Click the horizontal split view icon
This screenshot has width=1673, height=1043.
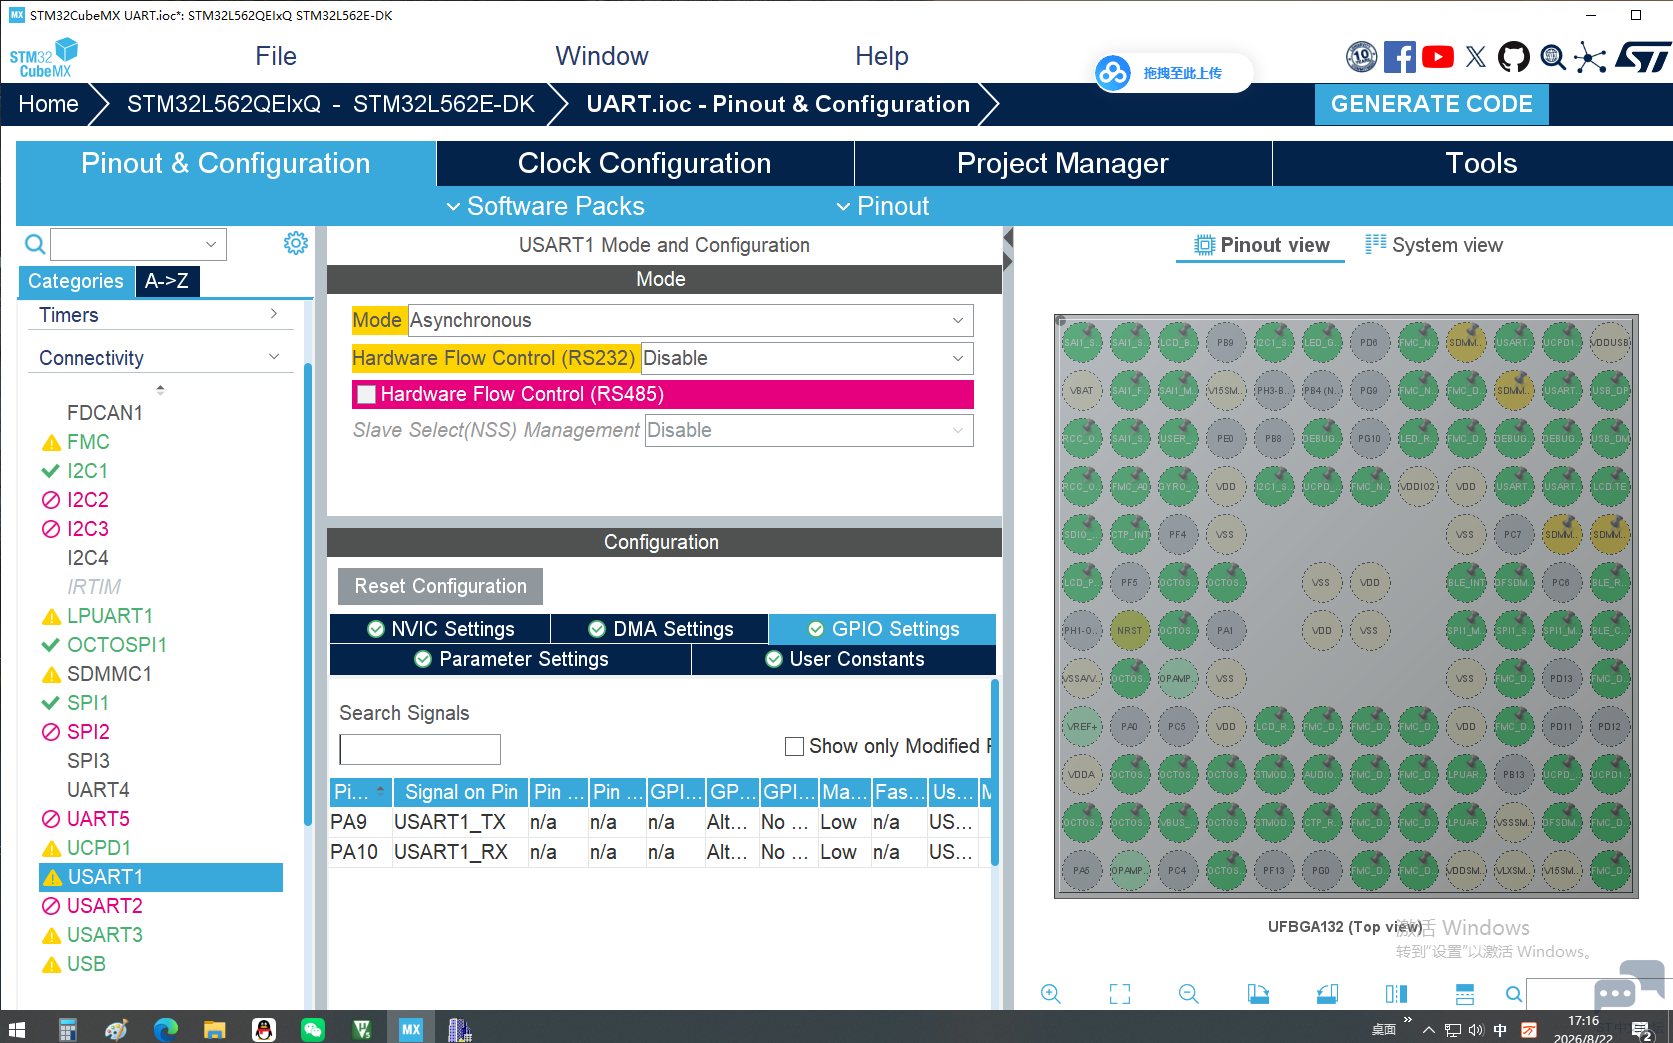pyautogui.click(x=1465, y=993)
